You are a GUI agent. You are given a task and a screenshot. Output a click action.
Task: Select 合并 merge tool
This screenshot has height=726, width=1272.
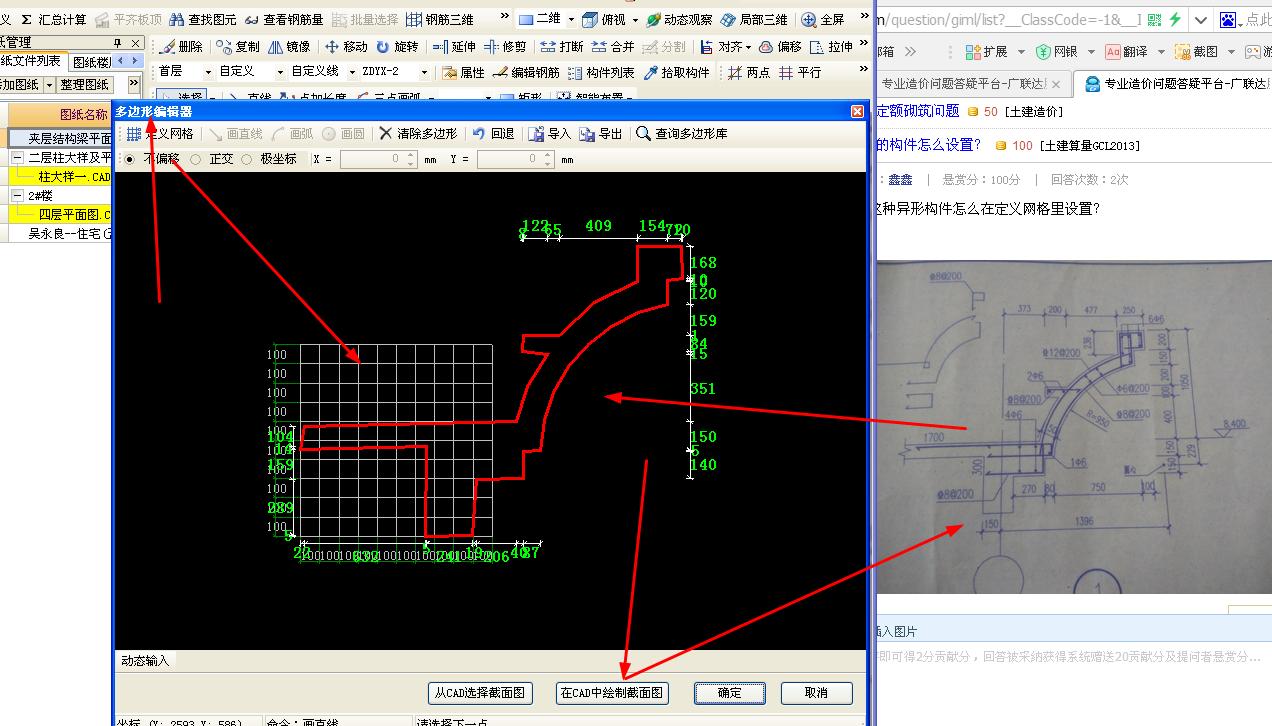click(x=613, y=46)
